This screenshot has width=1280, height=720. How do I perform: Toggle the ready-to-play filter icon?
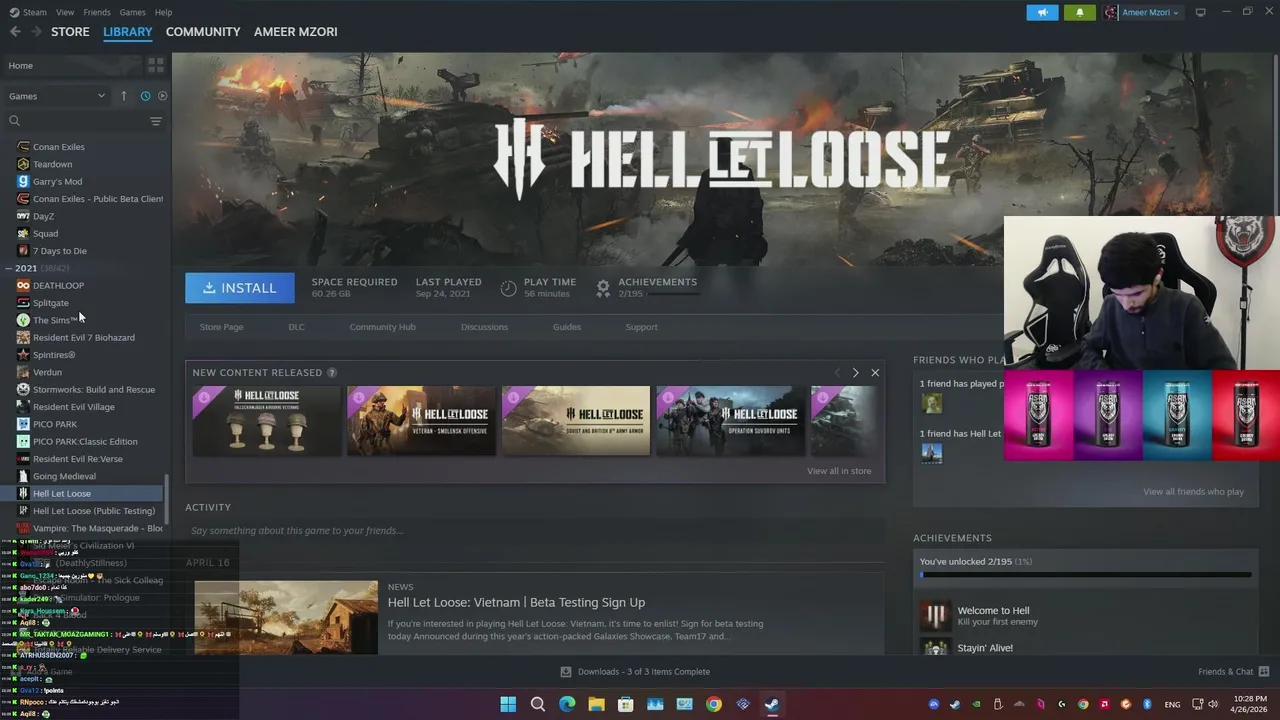(x=162, y=96)
